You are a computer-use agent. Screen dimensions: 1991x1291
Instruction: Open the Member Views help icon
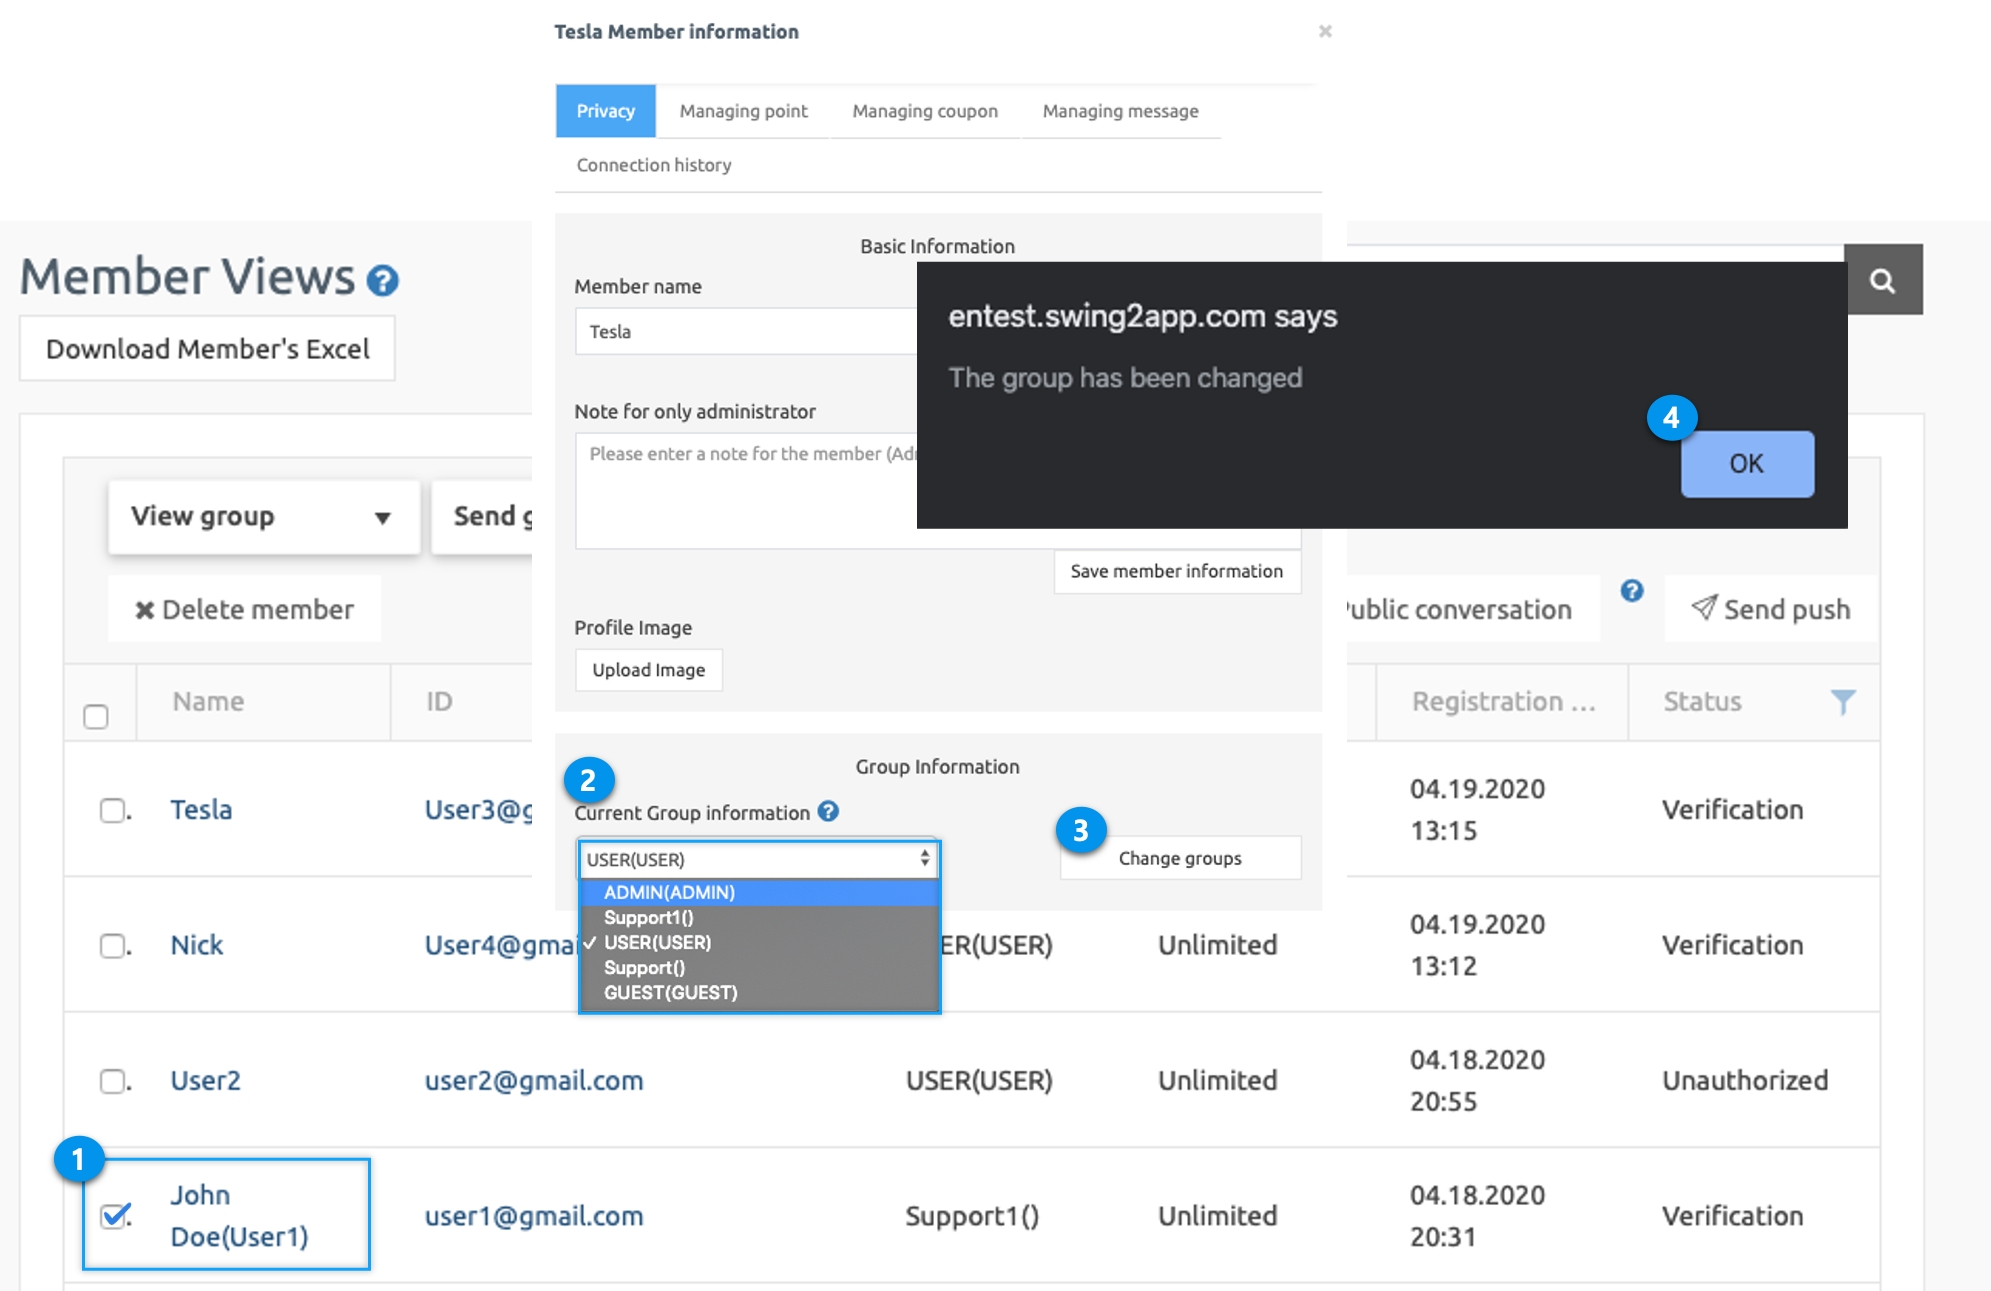click(x=382, y=281)
